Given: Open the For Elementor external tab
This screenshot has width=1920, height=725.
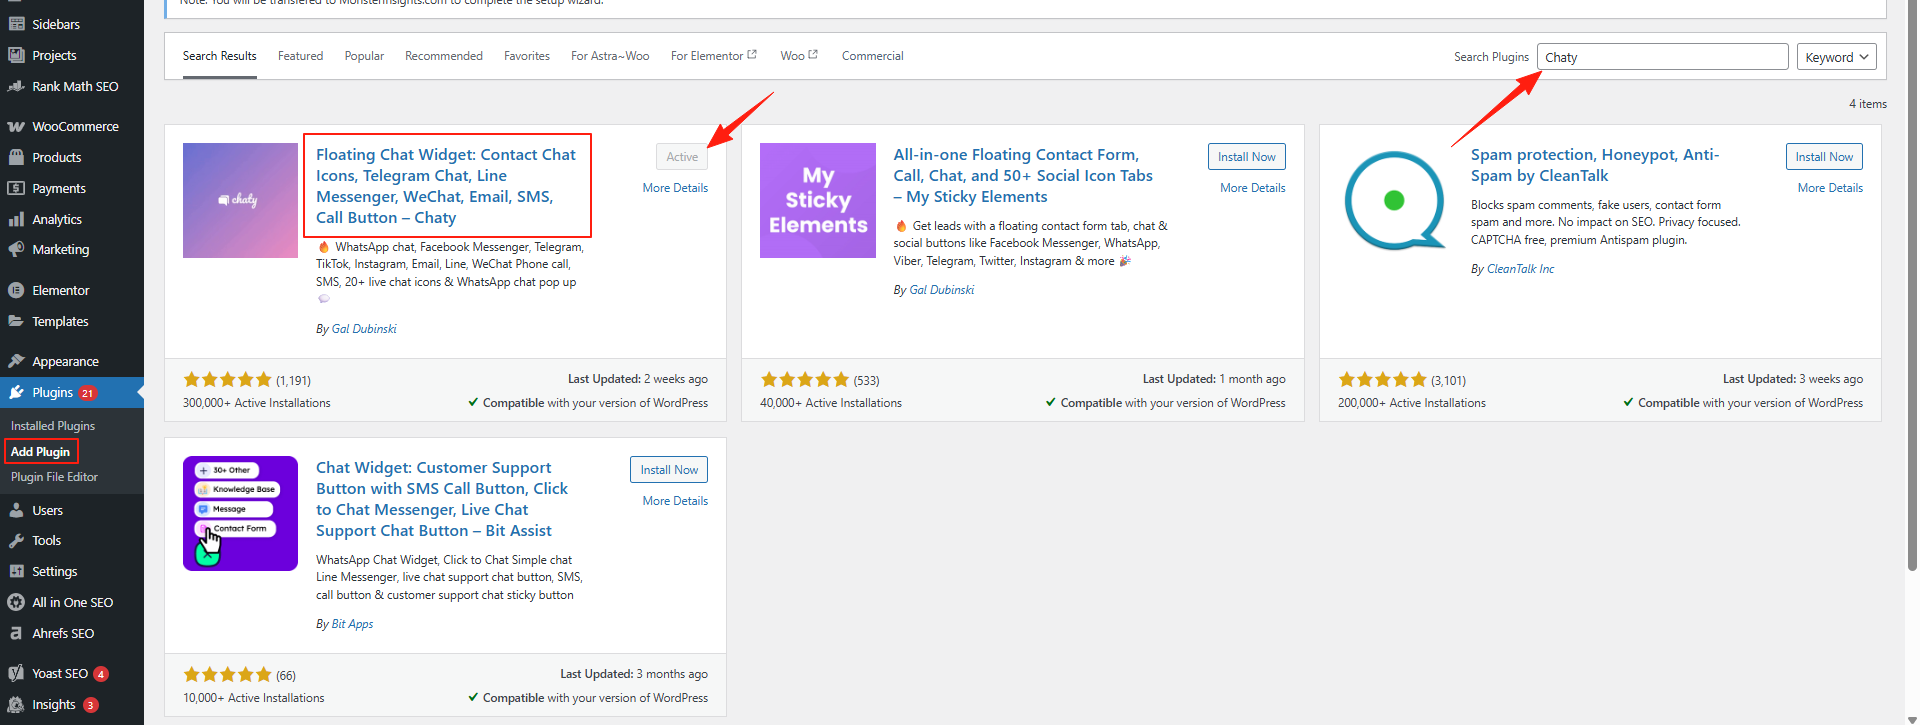Looking at the screenshot, I should coord(713,56).
